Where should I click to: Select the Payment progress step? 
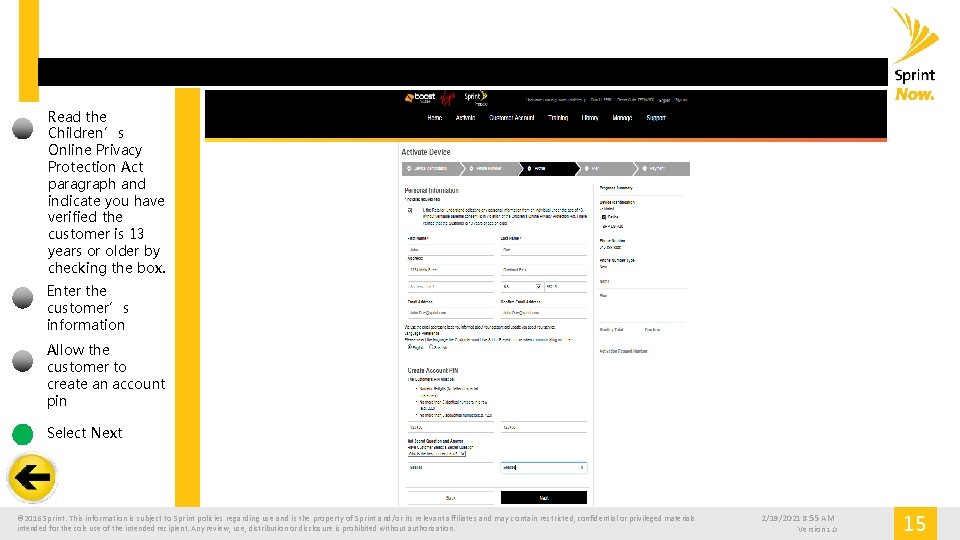pyautogui.click(x=662, y=168)
